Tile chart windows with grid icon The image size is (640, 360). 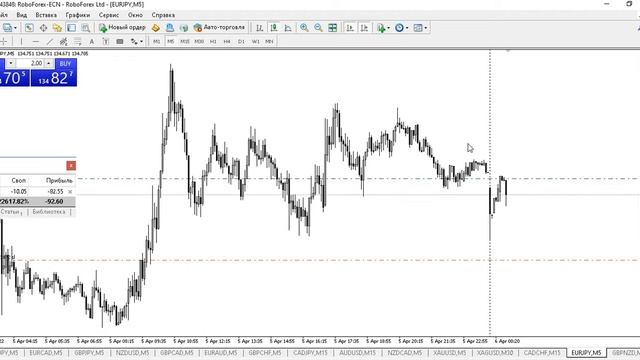click(x=333, y=28)
